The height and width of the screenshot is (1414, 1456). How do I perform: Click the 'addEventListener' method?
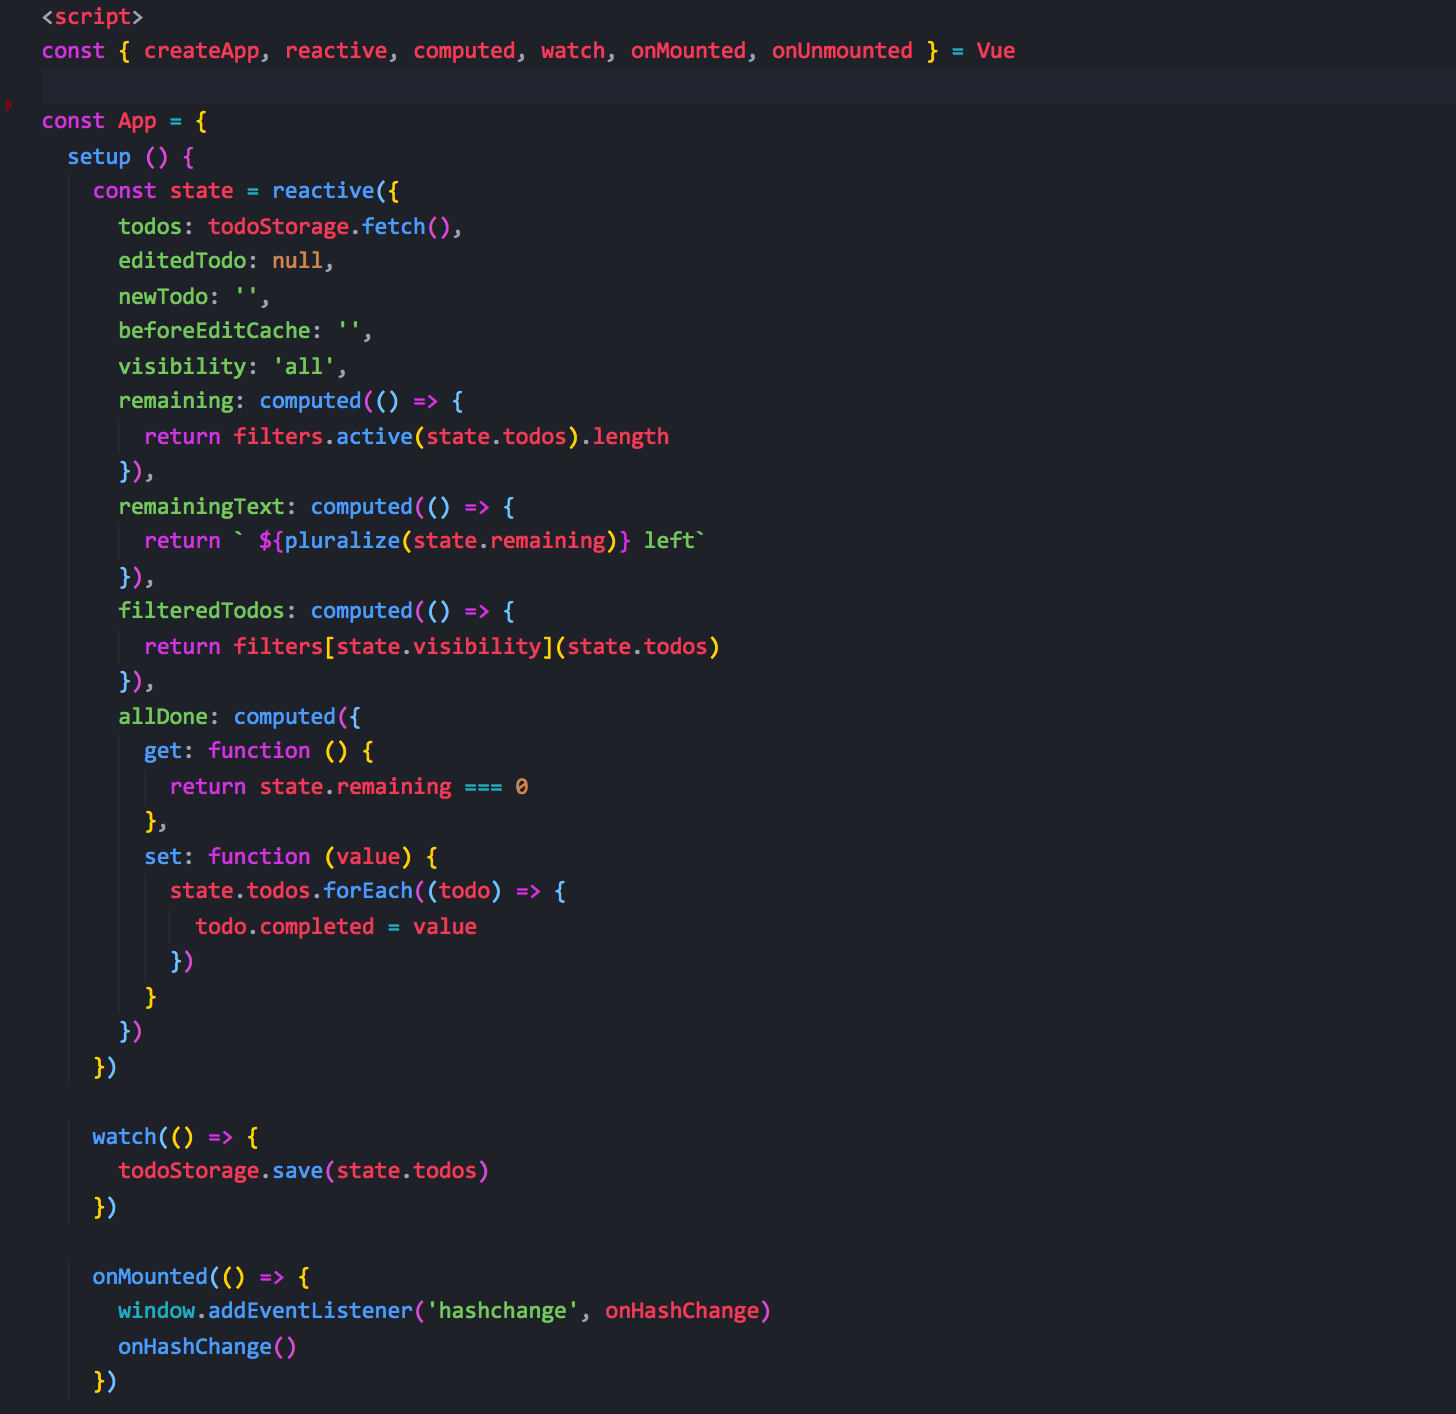[x=310, y=1311]
